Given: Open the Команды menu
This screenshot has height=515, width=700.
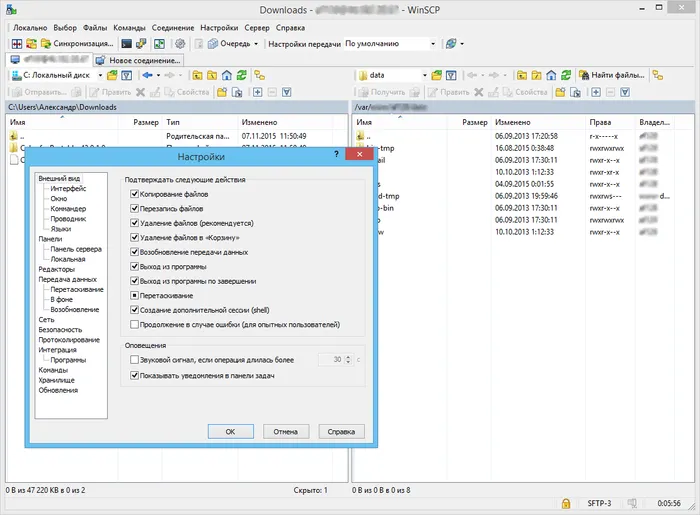Looking at the screenshot, I should [129, 28].
